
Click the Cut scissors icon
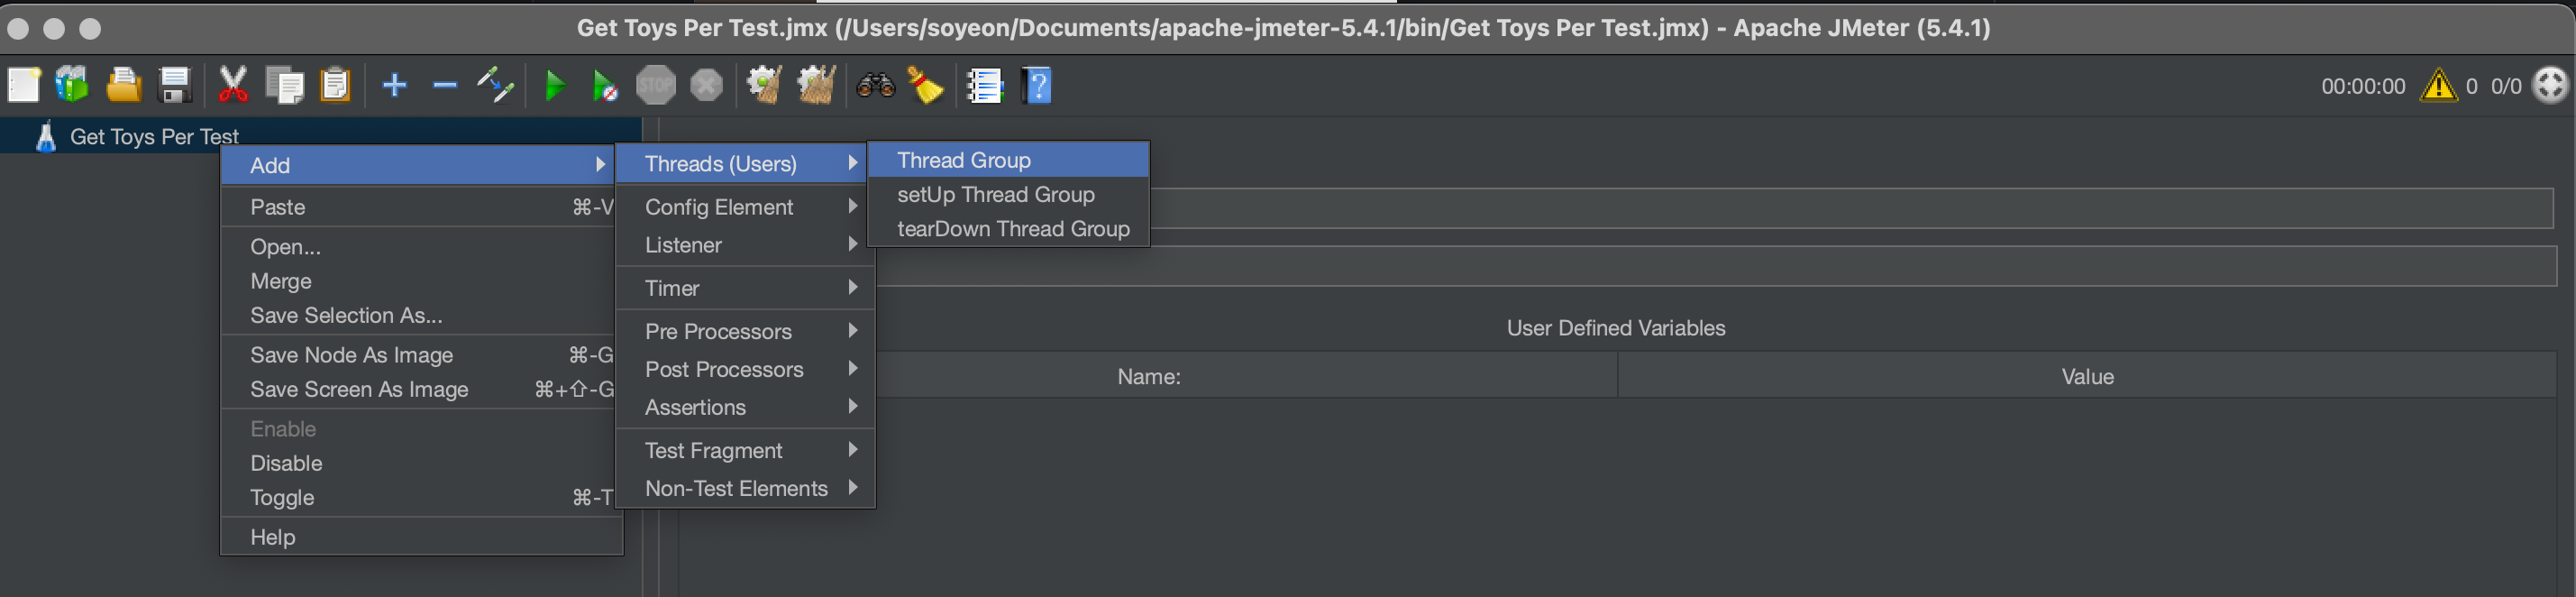tap(233, 85)
